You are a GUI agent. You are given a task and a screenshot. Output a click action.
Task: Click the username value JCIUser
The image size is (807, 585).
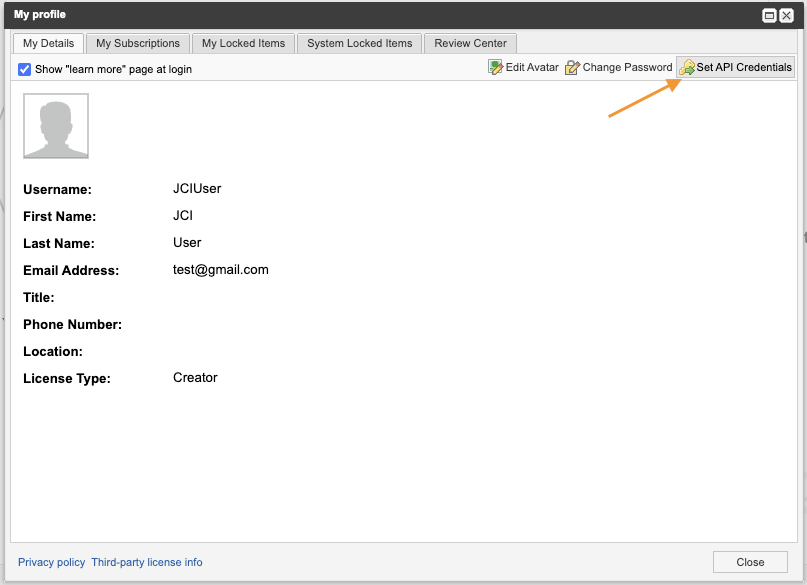point(197,189)
